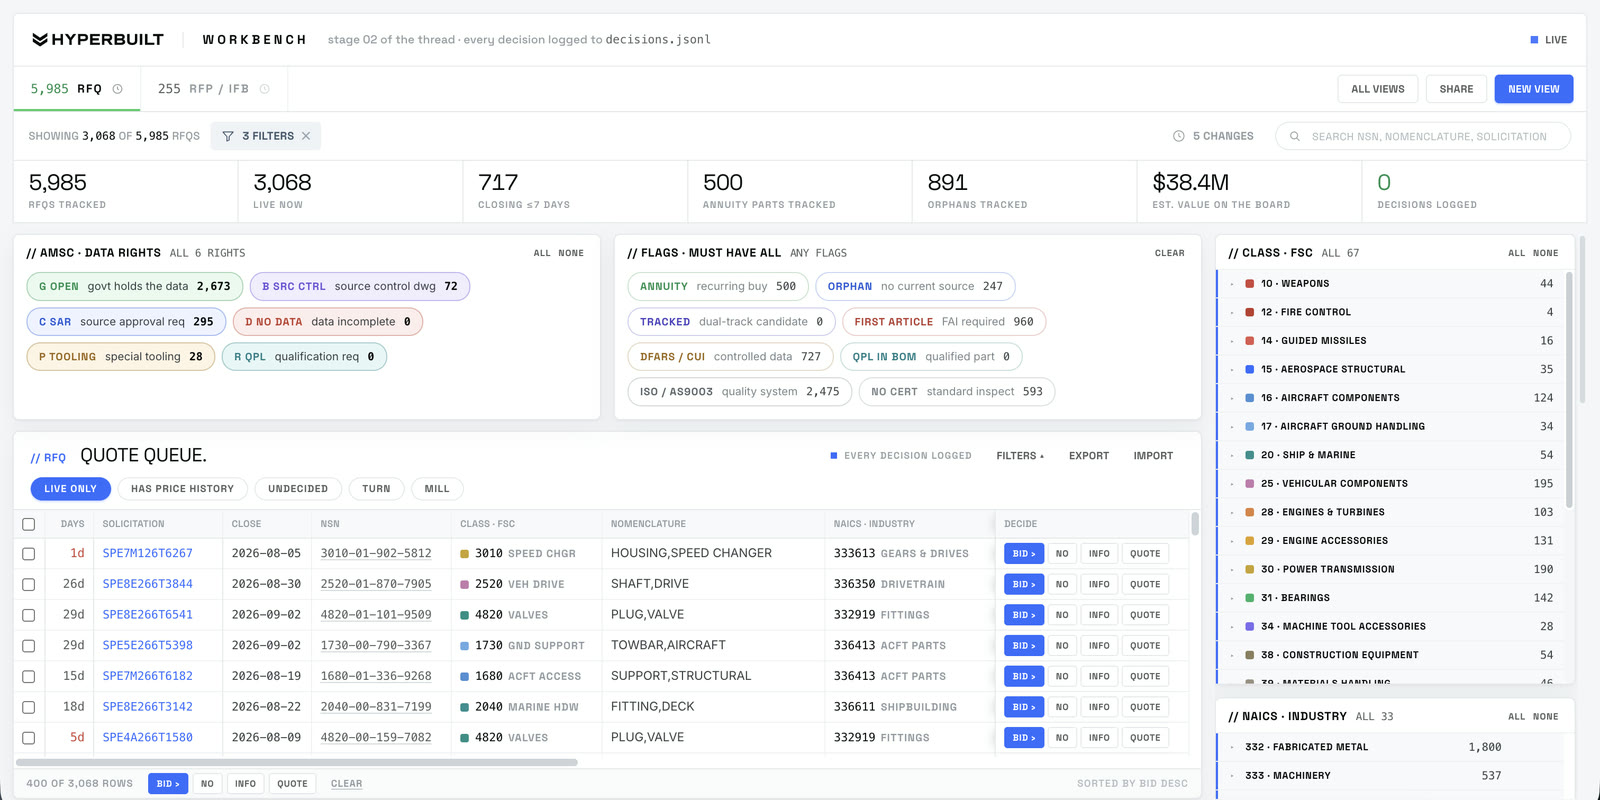This screenshot has width=1600, height=800.
Task: Open the All Views menu
Action: click(1378, 89)
